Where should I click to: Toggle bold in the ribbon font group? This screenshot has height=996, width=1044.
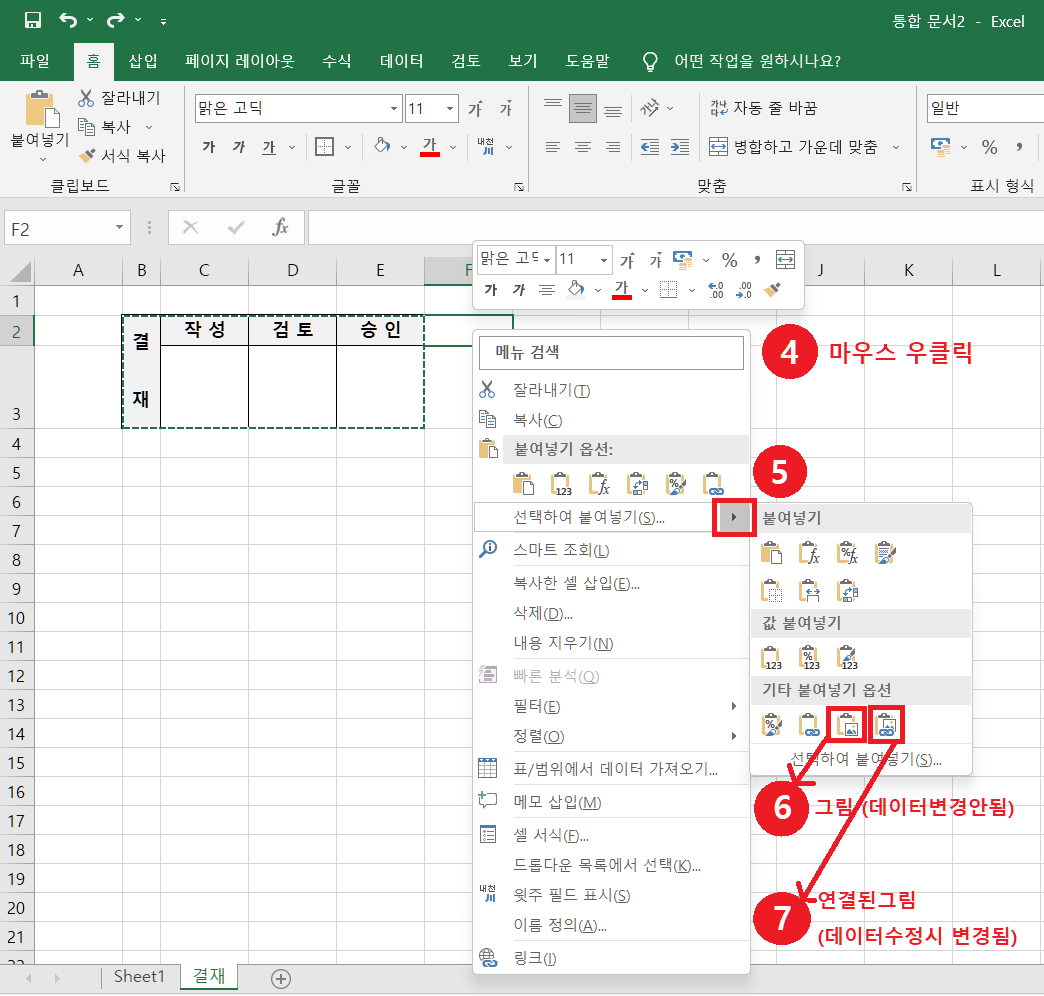click(x=208, y=146)
